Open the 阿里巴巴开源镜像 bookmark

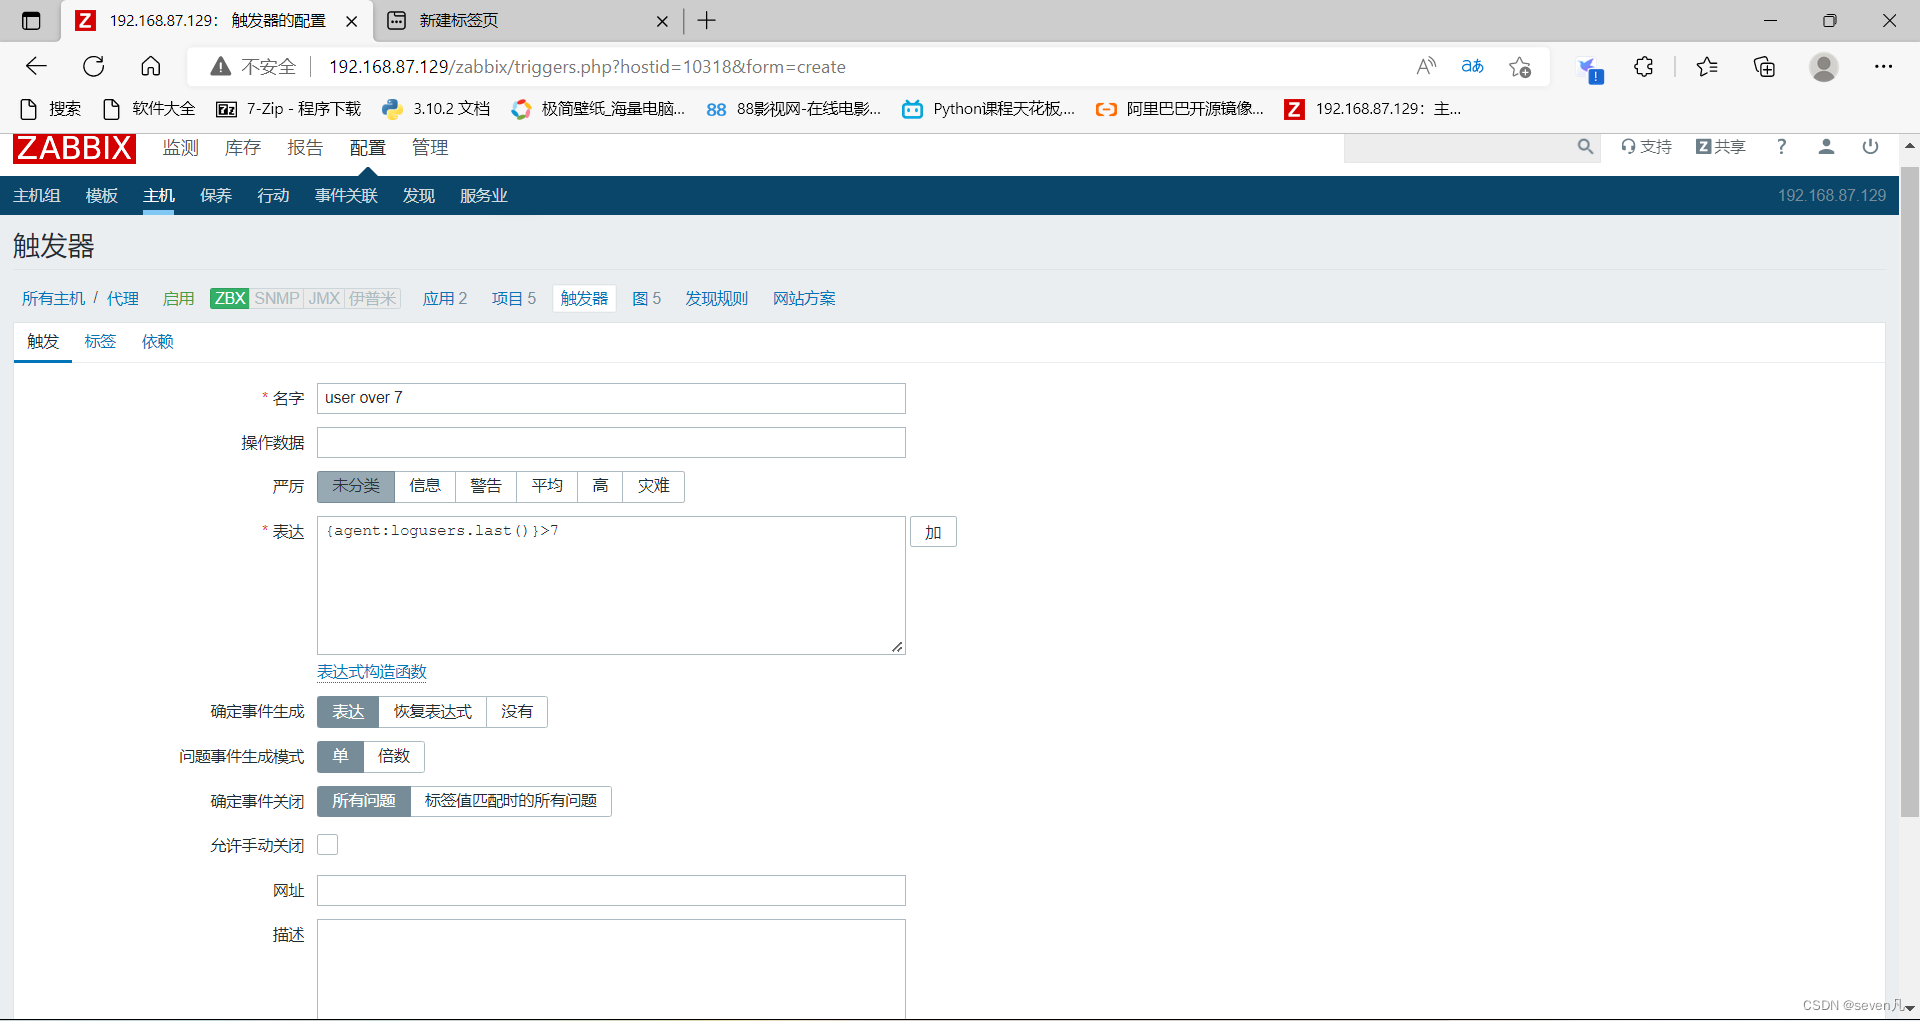click(1180, 109)
